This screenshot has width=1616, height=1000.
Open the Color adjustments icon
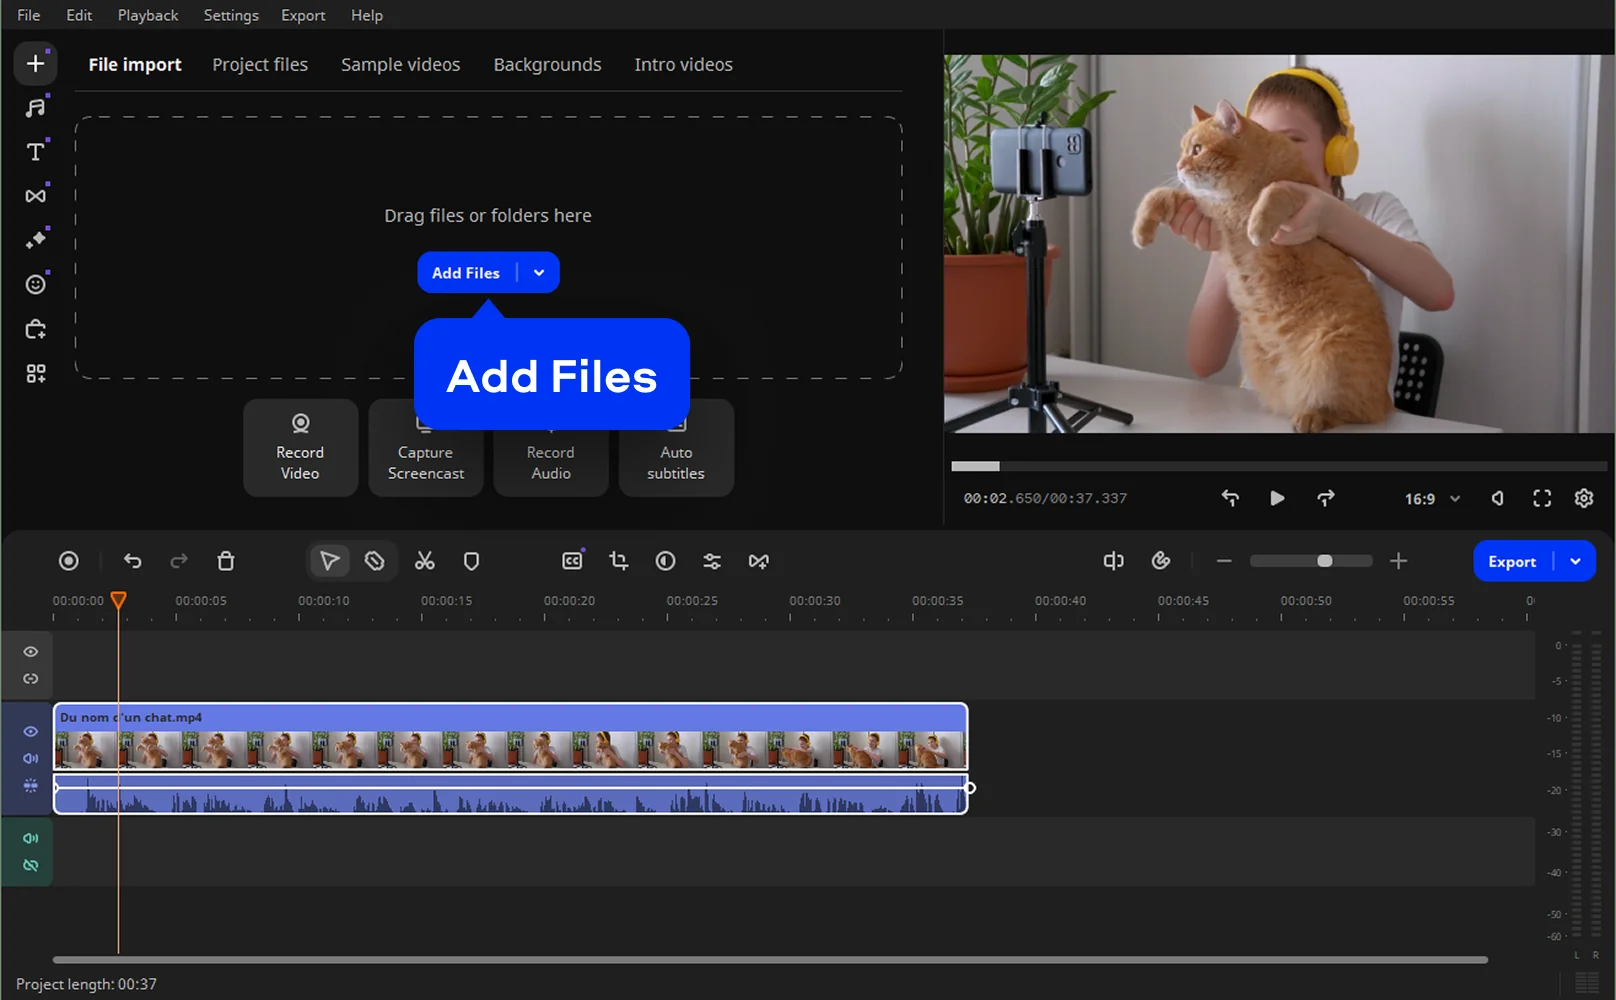point(665,561)
